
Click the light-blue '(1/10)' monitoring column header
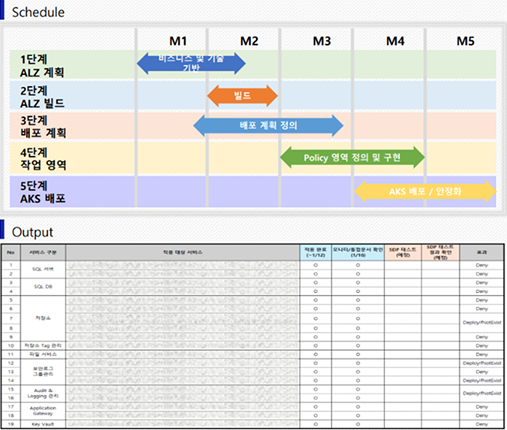point(358,252)
